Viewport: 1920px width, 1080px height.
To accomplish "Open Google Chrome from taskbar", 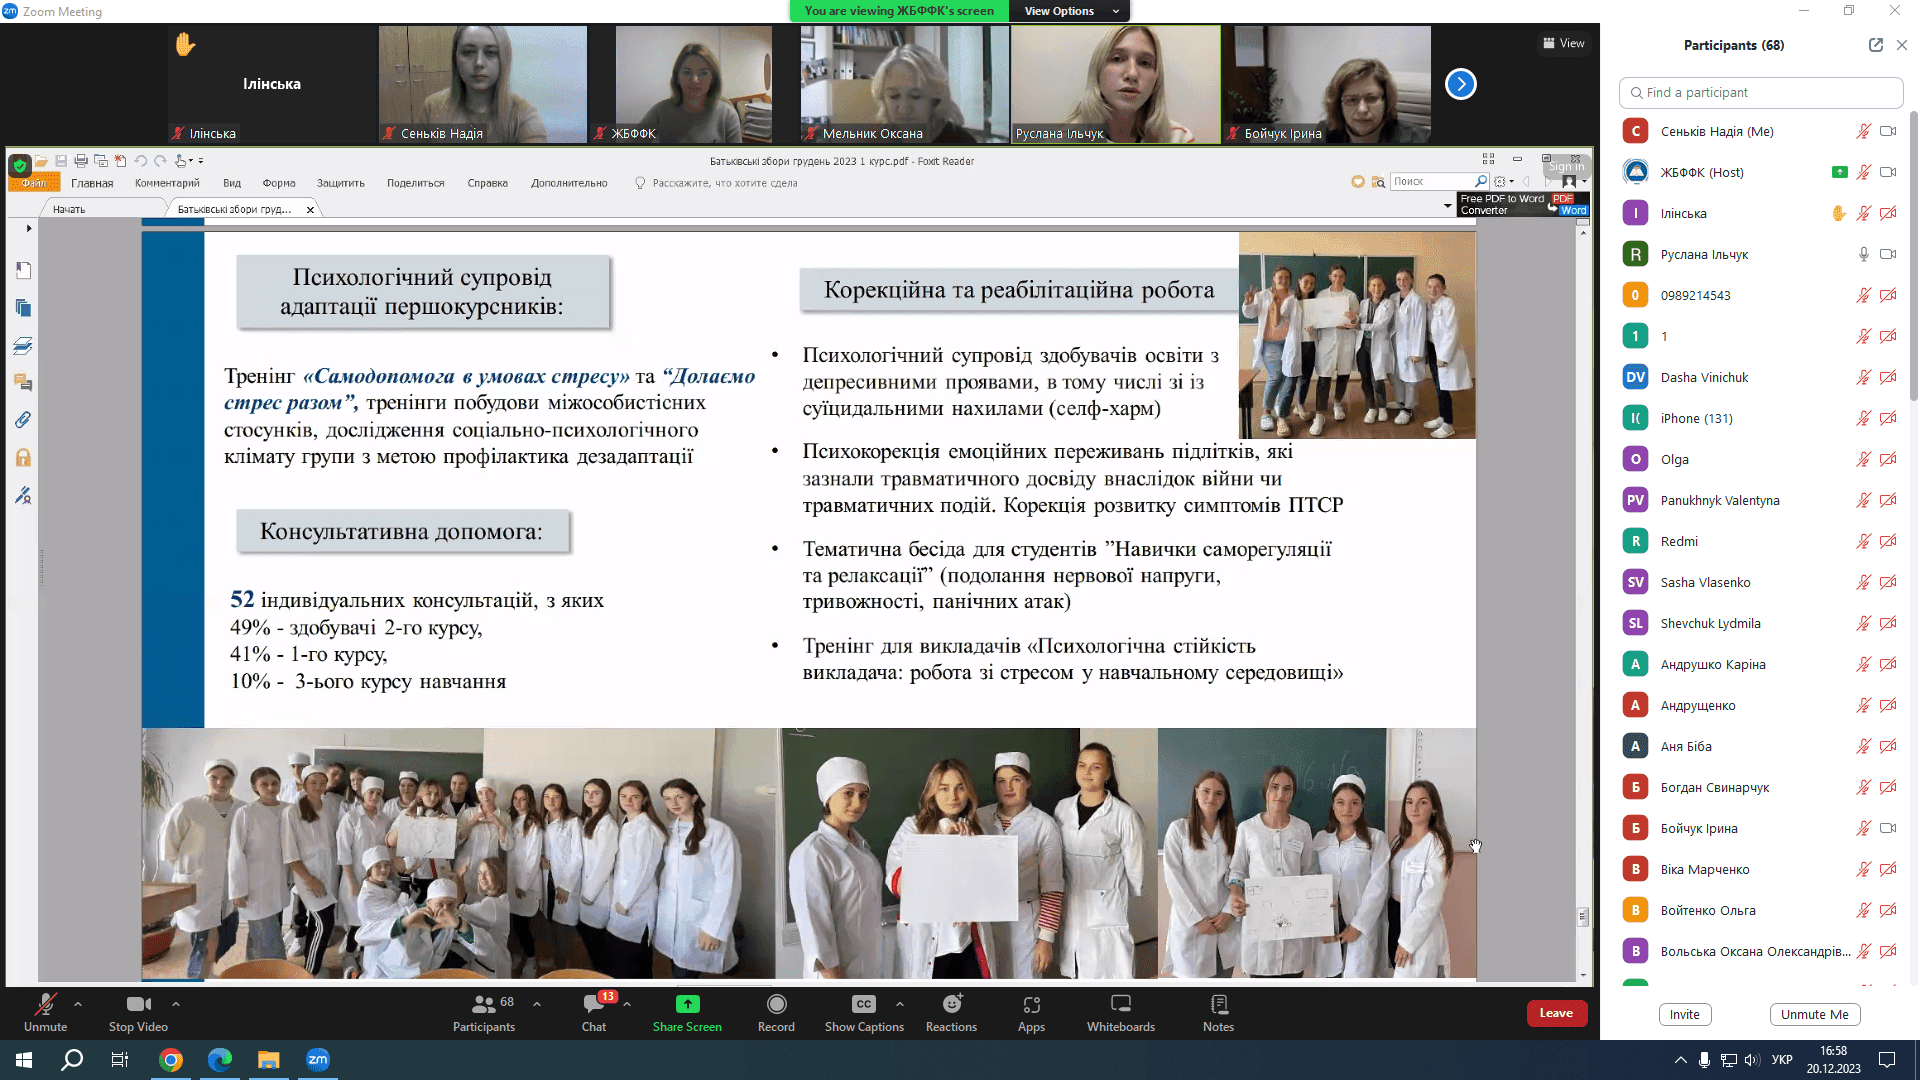I will tap(171, 1060).
